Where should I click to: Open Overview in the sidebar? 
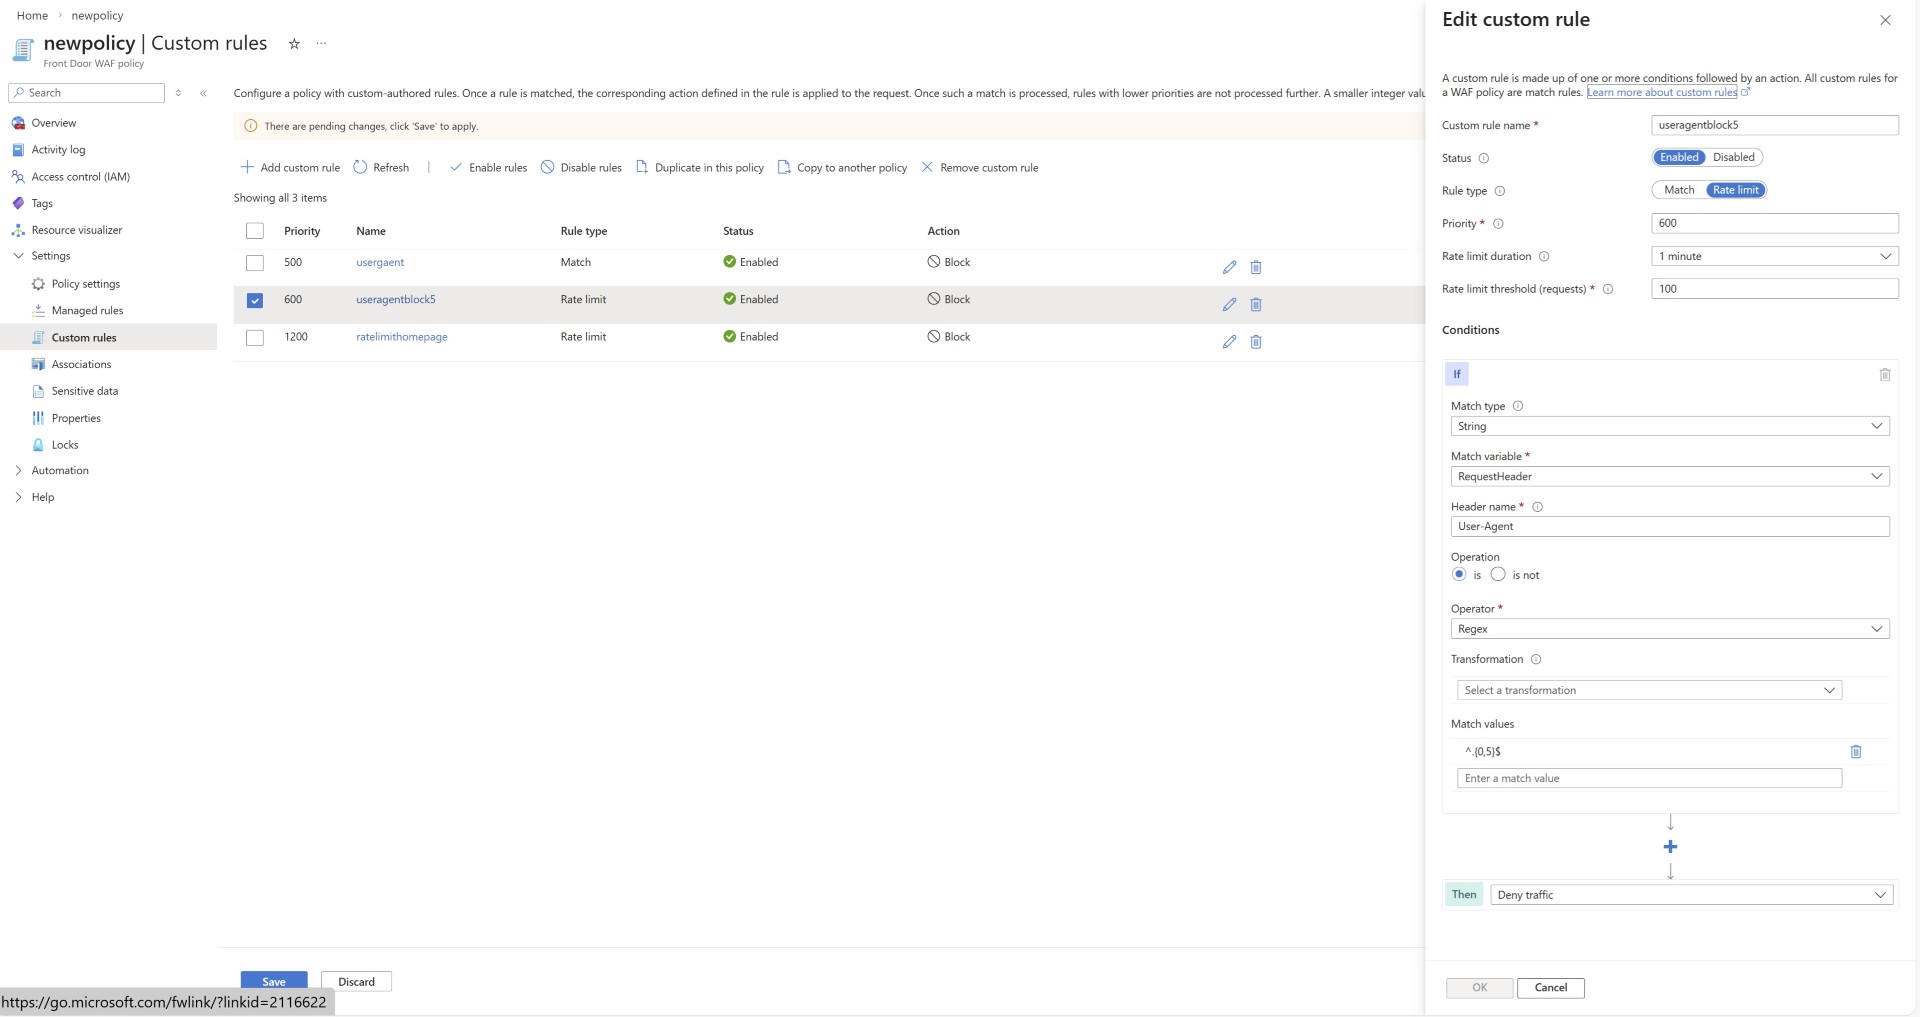point(53,123)
